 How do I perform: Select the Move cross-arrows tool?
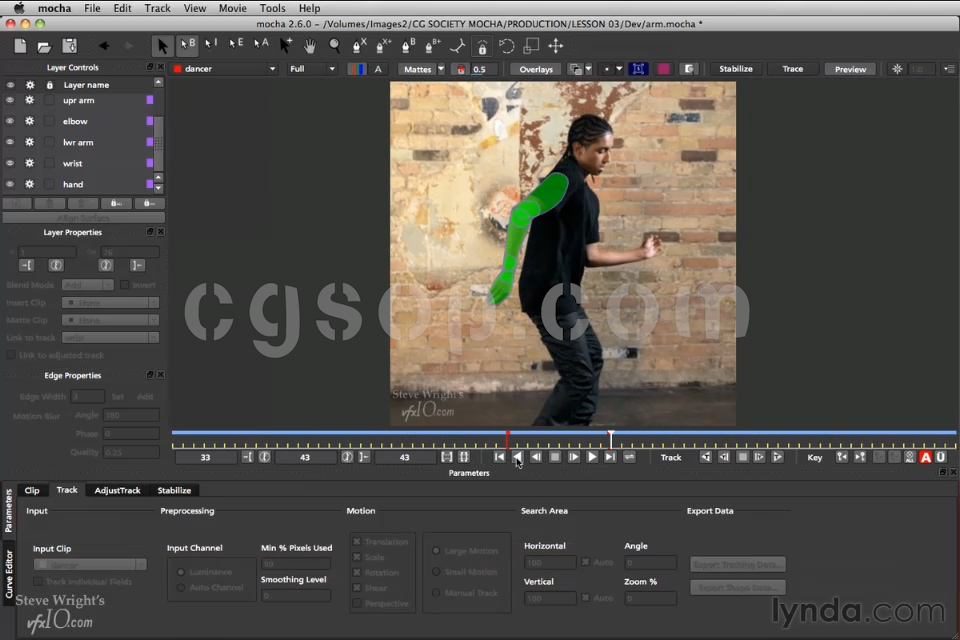click(x=556, y=46)
